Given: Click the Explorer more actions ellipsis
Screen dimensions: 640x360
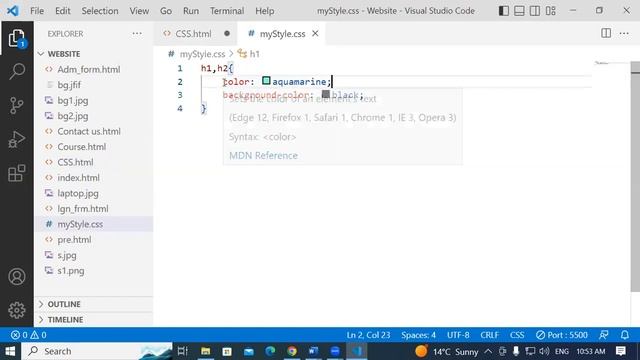Looking at the screenshot, I should coord(137,34).
